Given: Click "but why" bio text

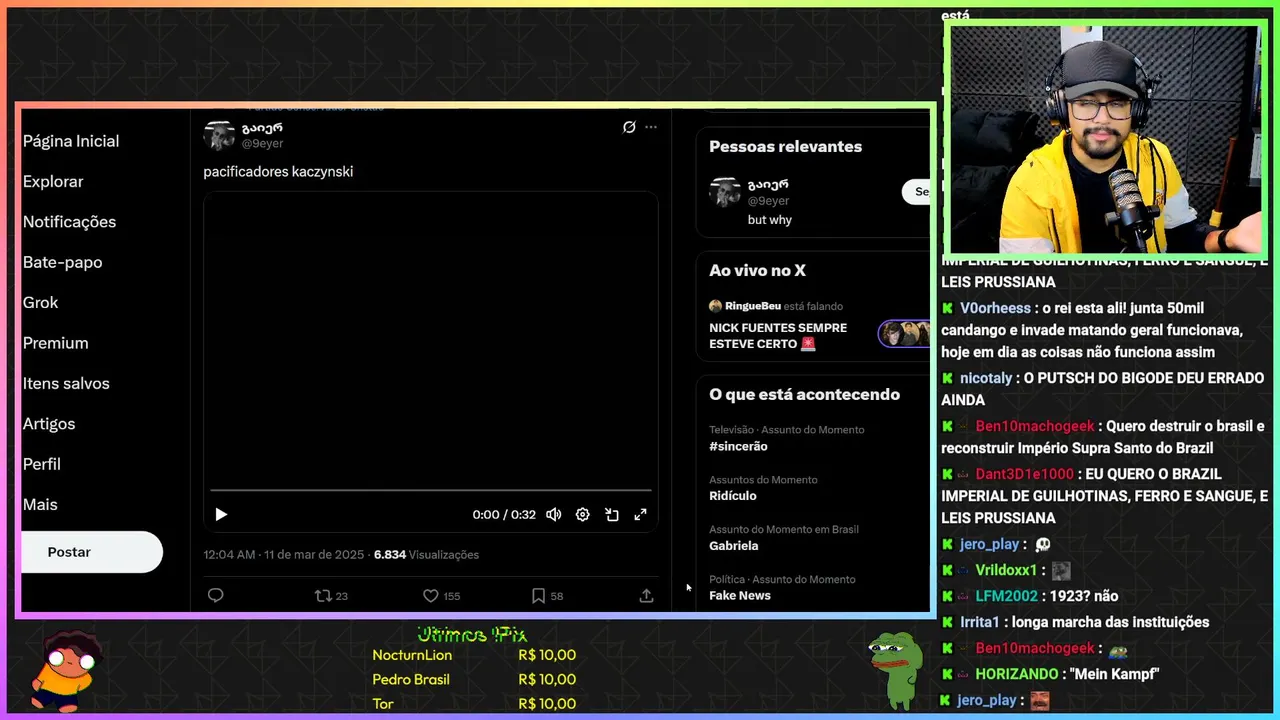Looking at the screenshot, I should (770, 220).
